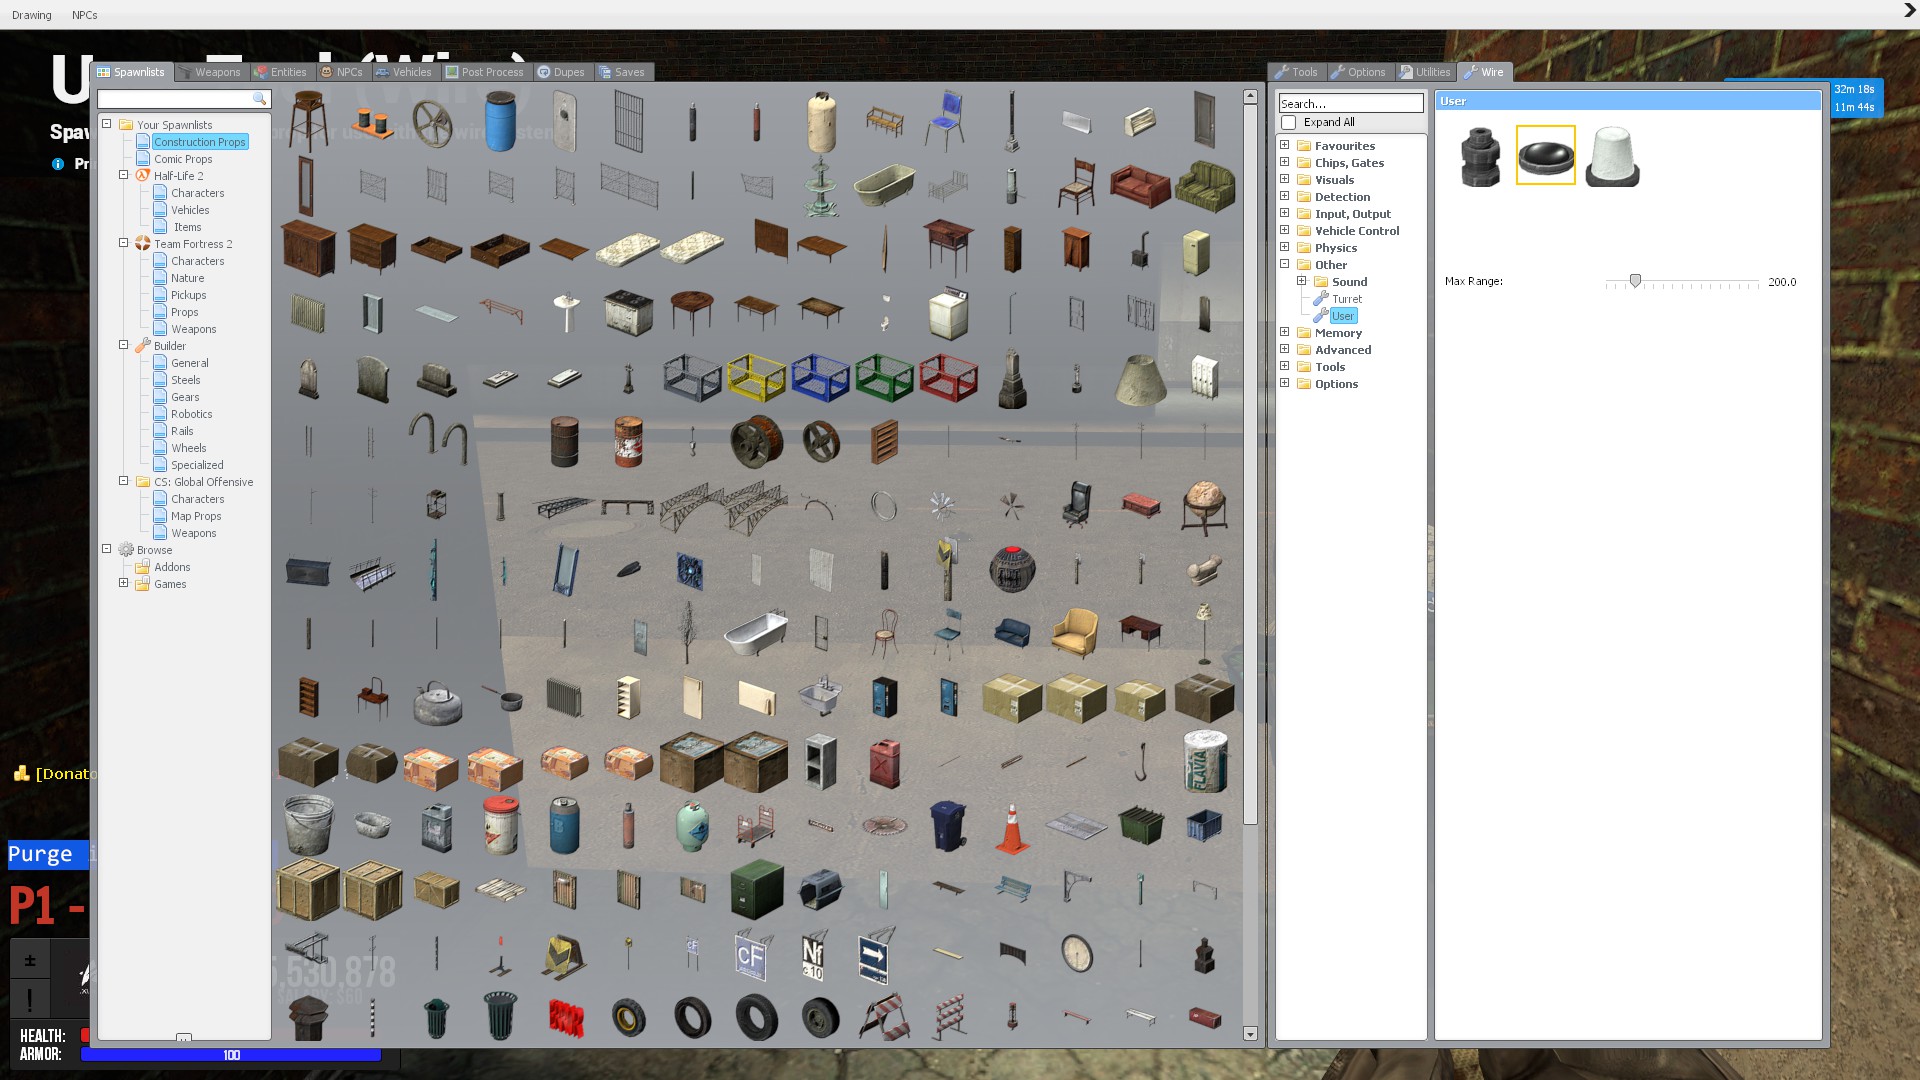Enable the Expand All checkbox
1920x1080 pixels.
click(x=1289, y=122)
